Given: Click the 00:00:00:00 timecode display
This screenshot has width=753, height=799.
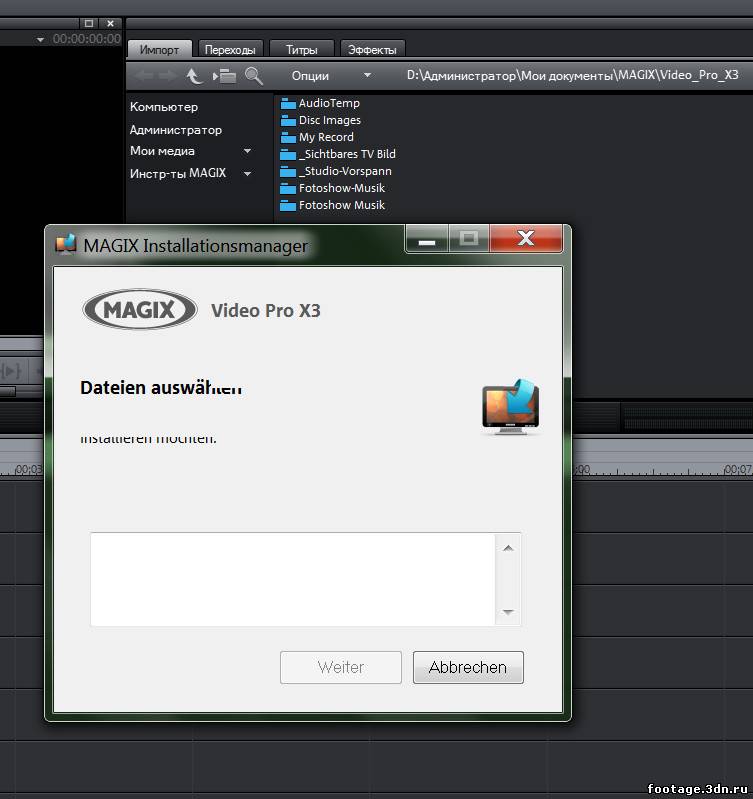Looking at the screenshot, I should click(87, 39).
